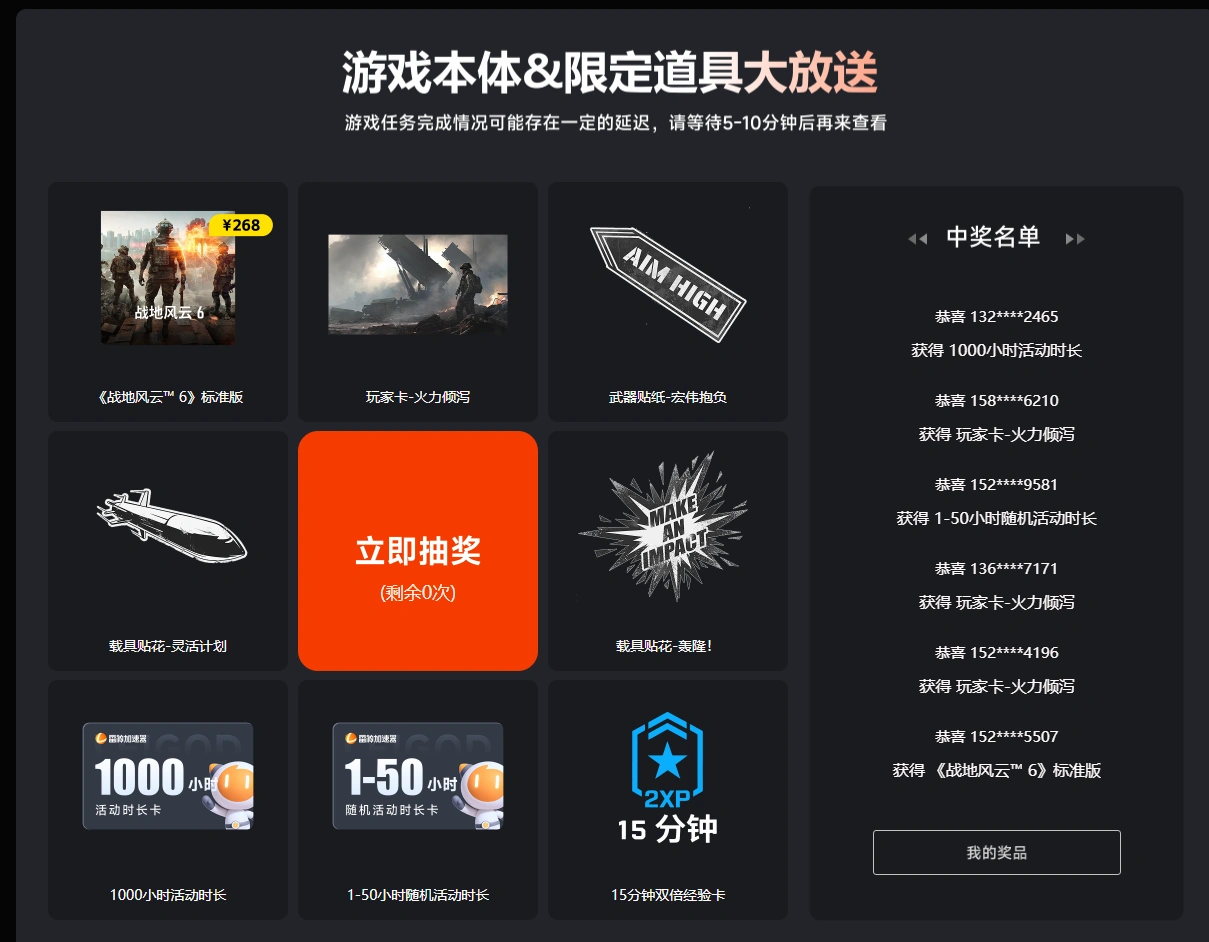Open 我的奖品 my prizes button
Screen dimensions: 1209x942
996,852
